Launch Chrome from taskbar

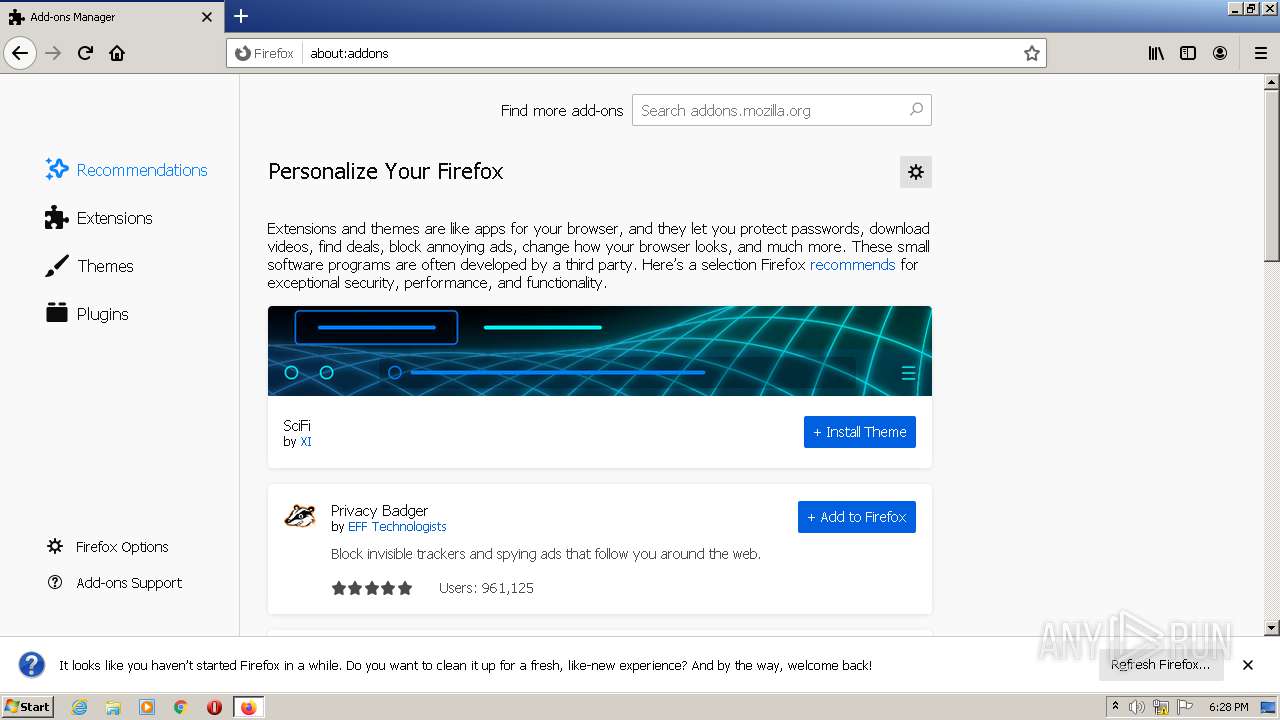181,707
